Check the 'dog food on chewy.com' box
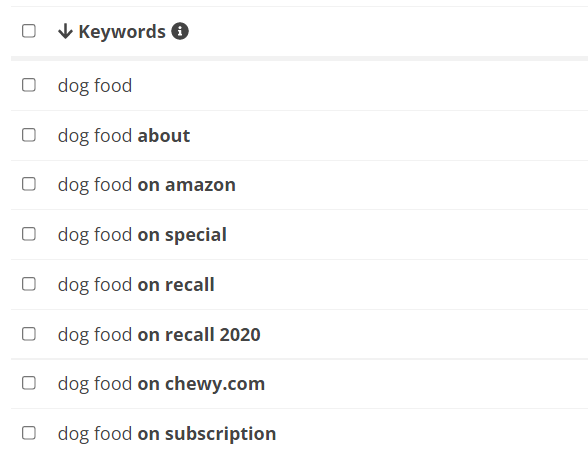This screenshot has height=450, width=588. click(x=29, y=383)
